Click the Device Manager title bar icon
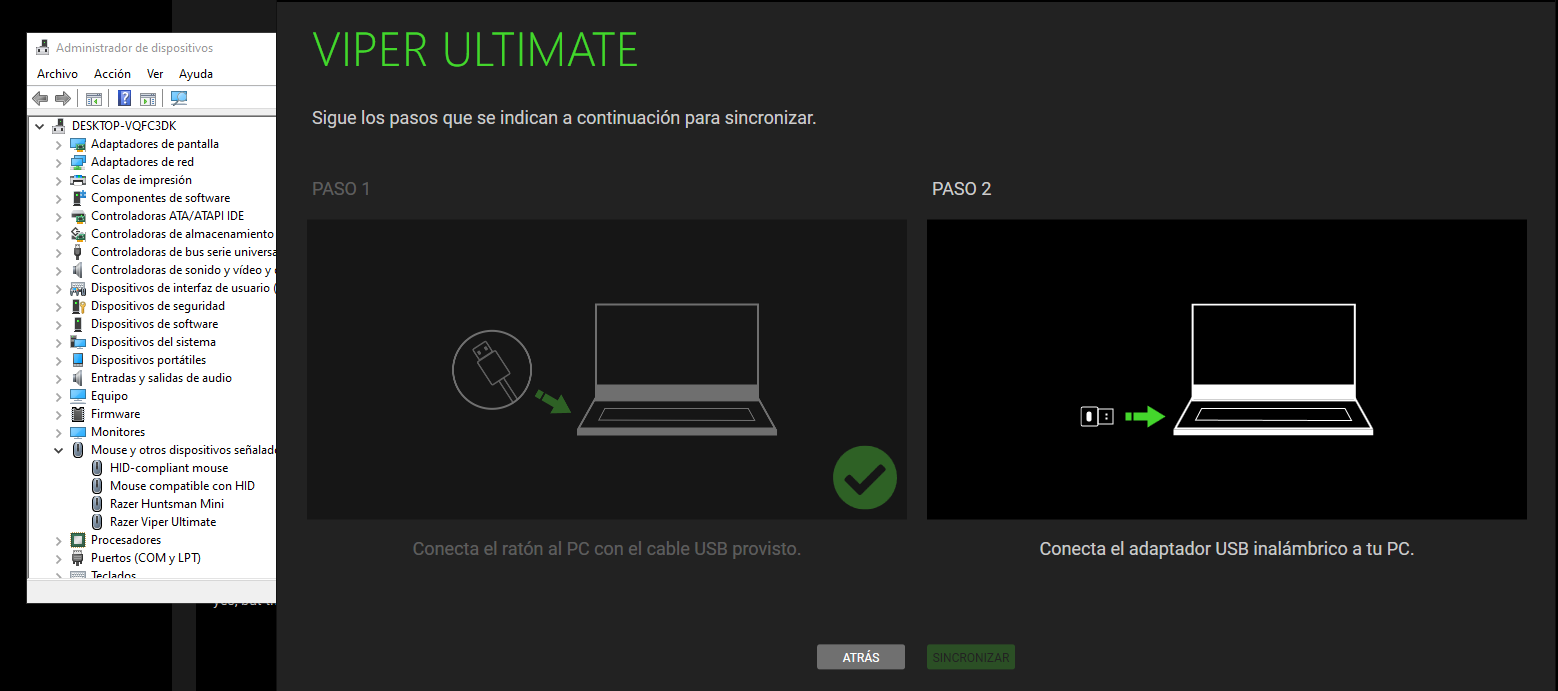Viewport: 1558px width, 691px height. 42,47
